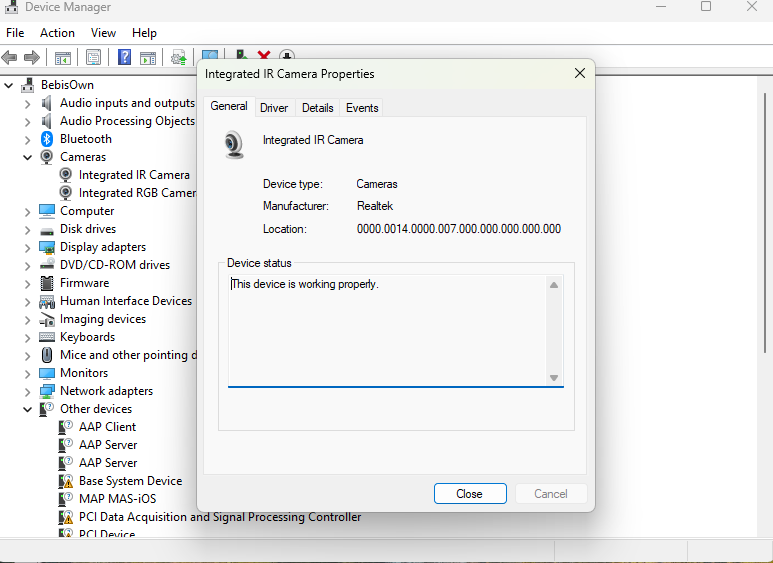
Task: Click the DVD/CD-ROM drives icon
Action: tap(47, 265)
